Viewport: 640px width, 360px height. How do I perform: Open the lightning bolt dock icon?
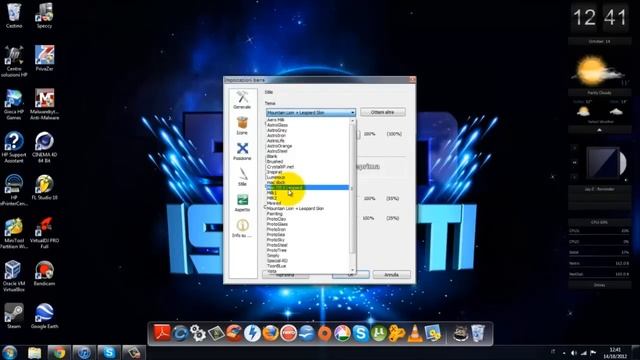coord(252,333)
